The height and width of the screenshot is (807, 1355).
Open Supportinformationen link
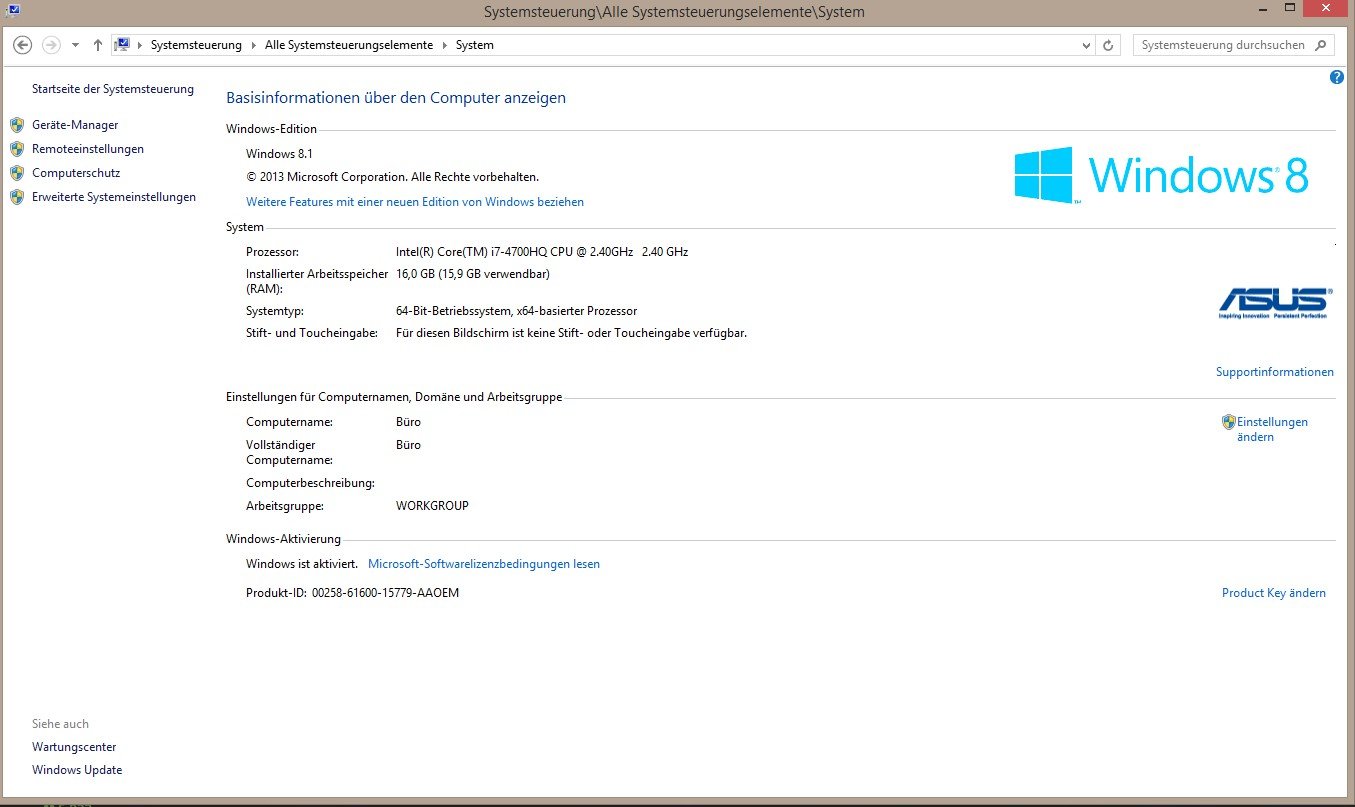(1275, 372)
